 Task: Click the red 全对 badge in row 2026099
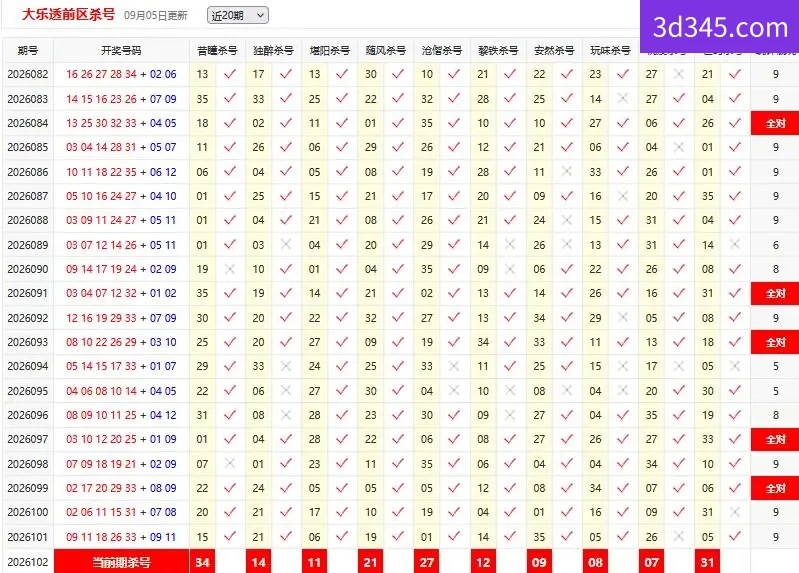point(775,488)
